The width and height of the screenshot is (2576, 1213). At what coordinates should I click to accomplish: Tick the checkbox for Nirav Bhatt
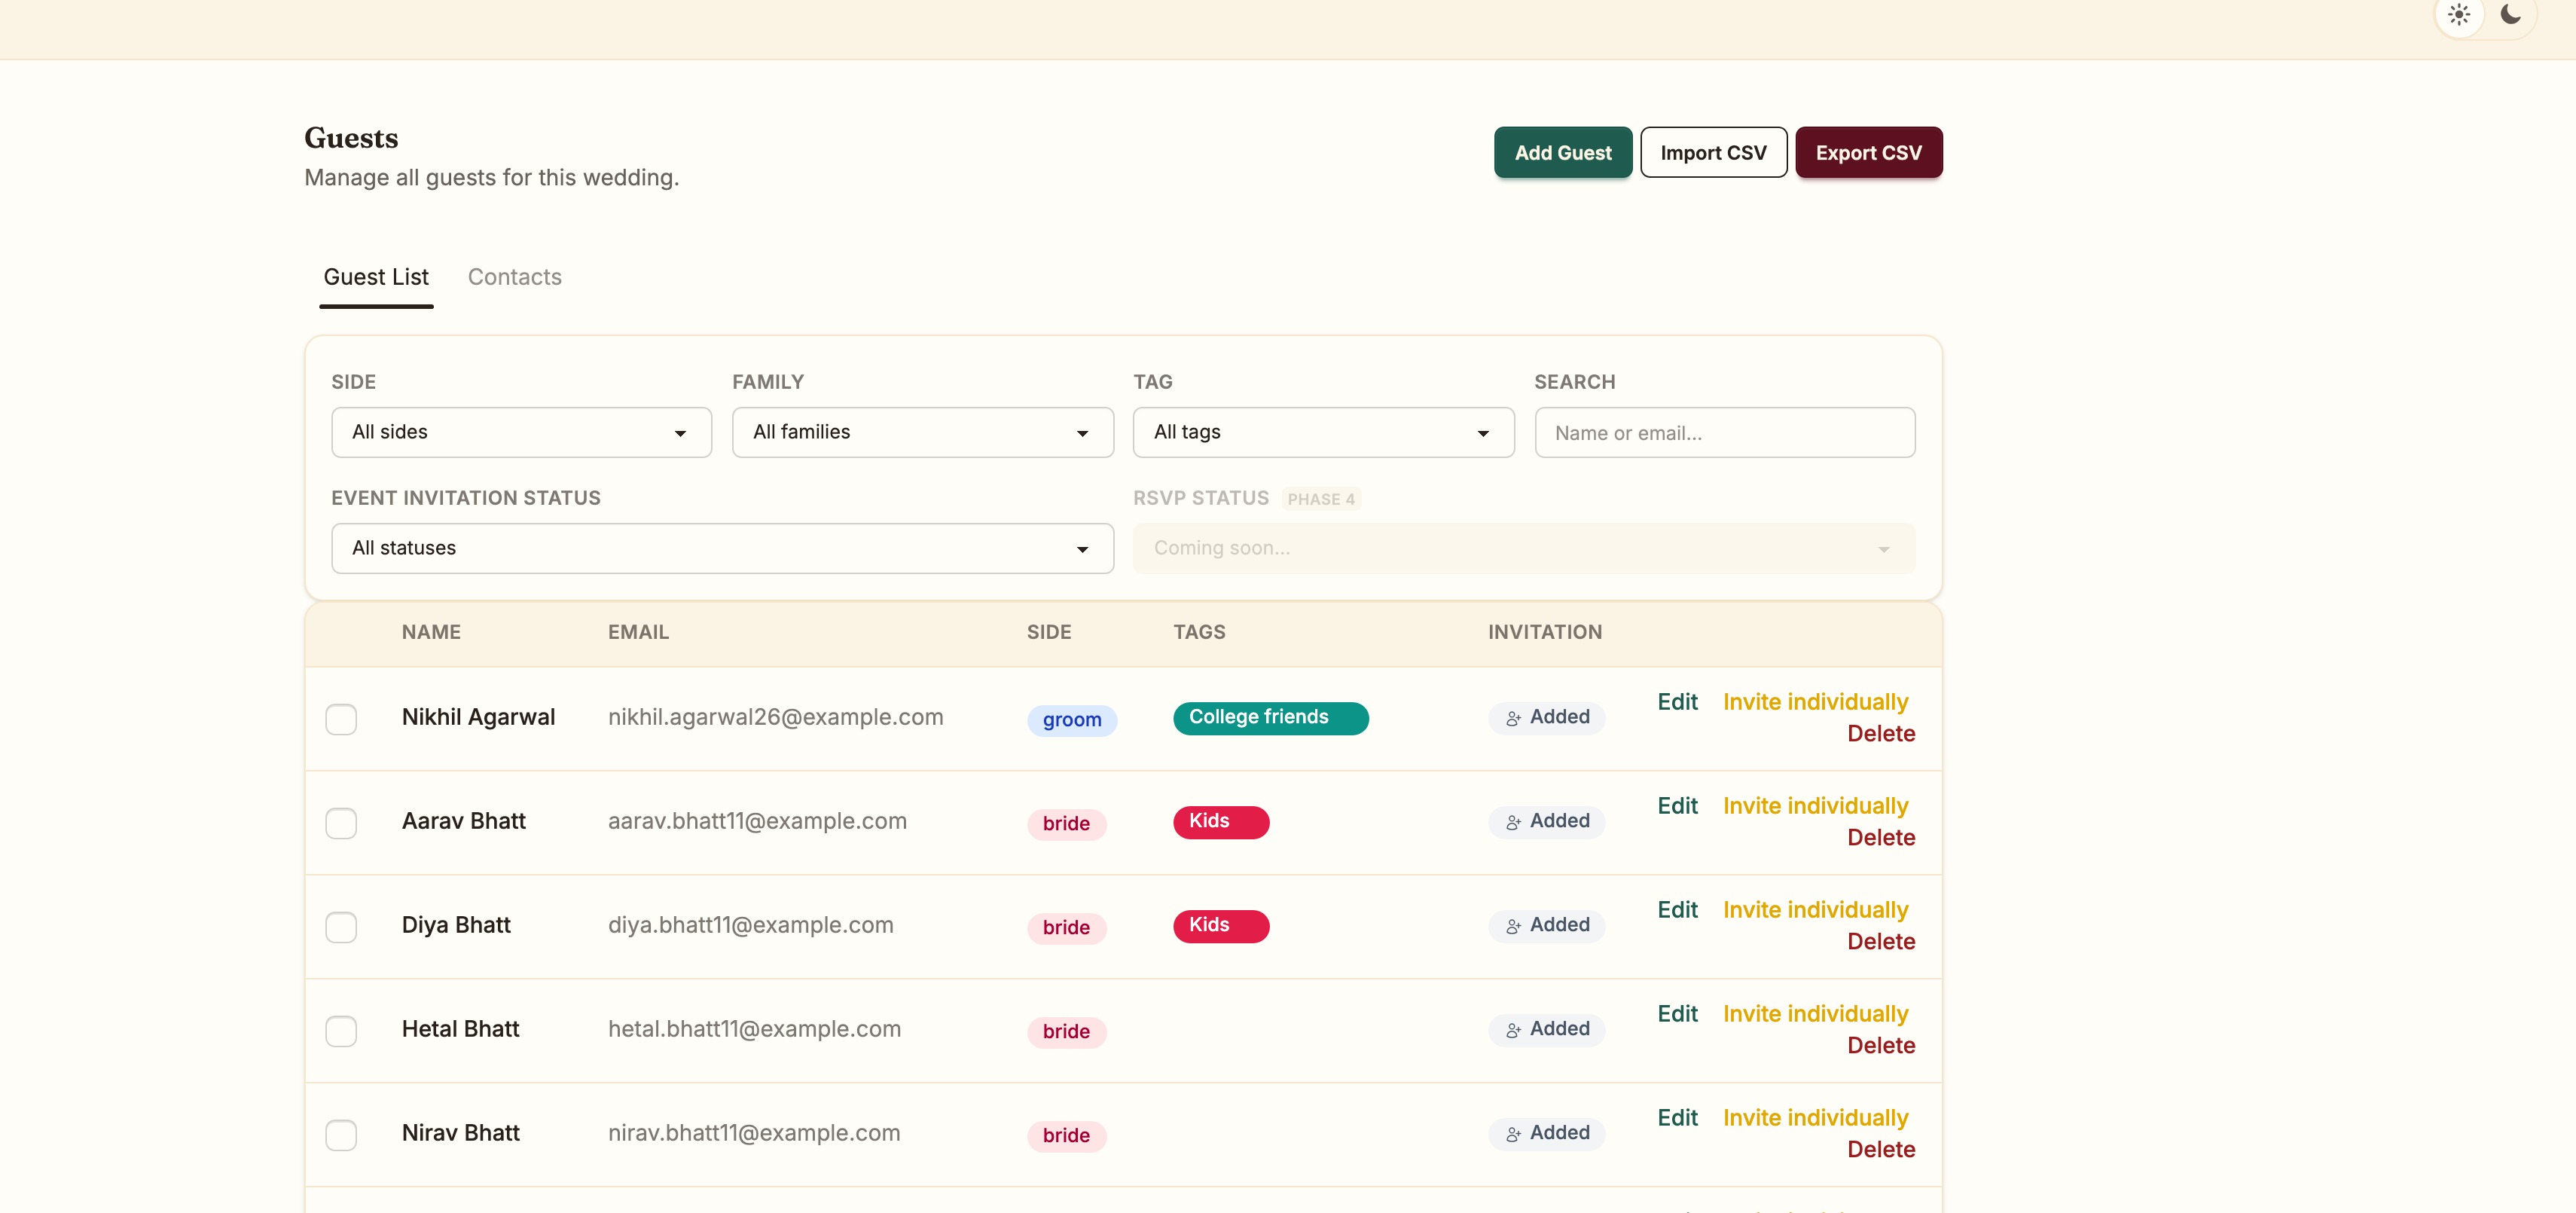pyautogui.click(x=341, y=1135)
